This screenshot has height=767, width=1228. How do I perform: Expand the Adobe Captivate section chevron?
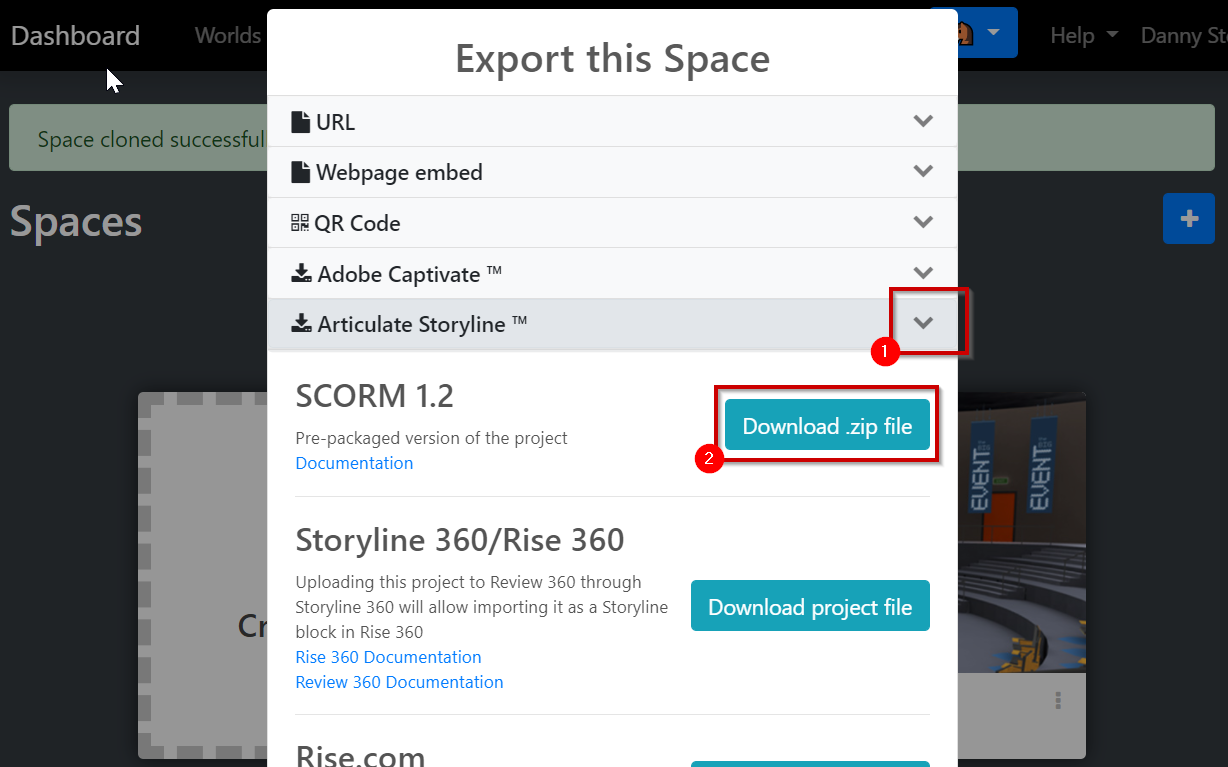point(923,272)
